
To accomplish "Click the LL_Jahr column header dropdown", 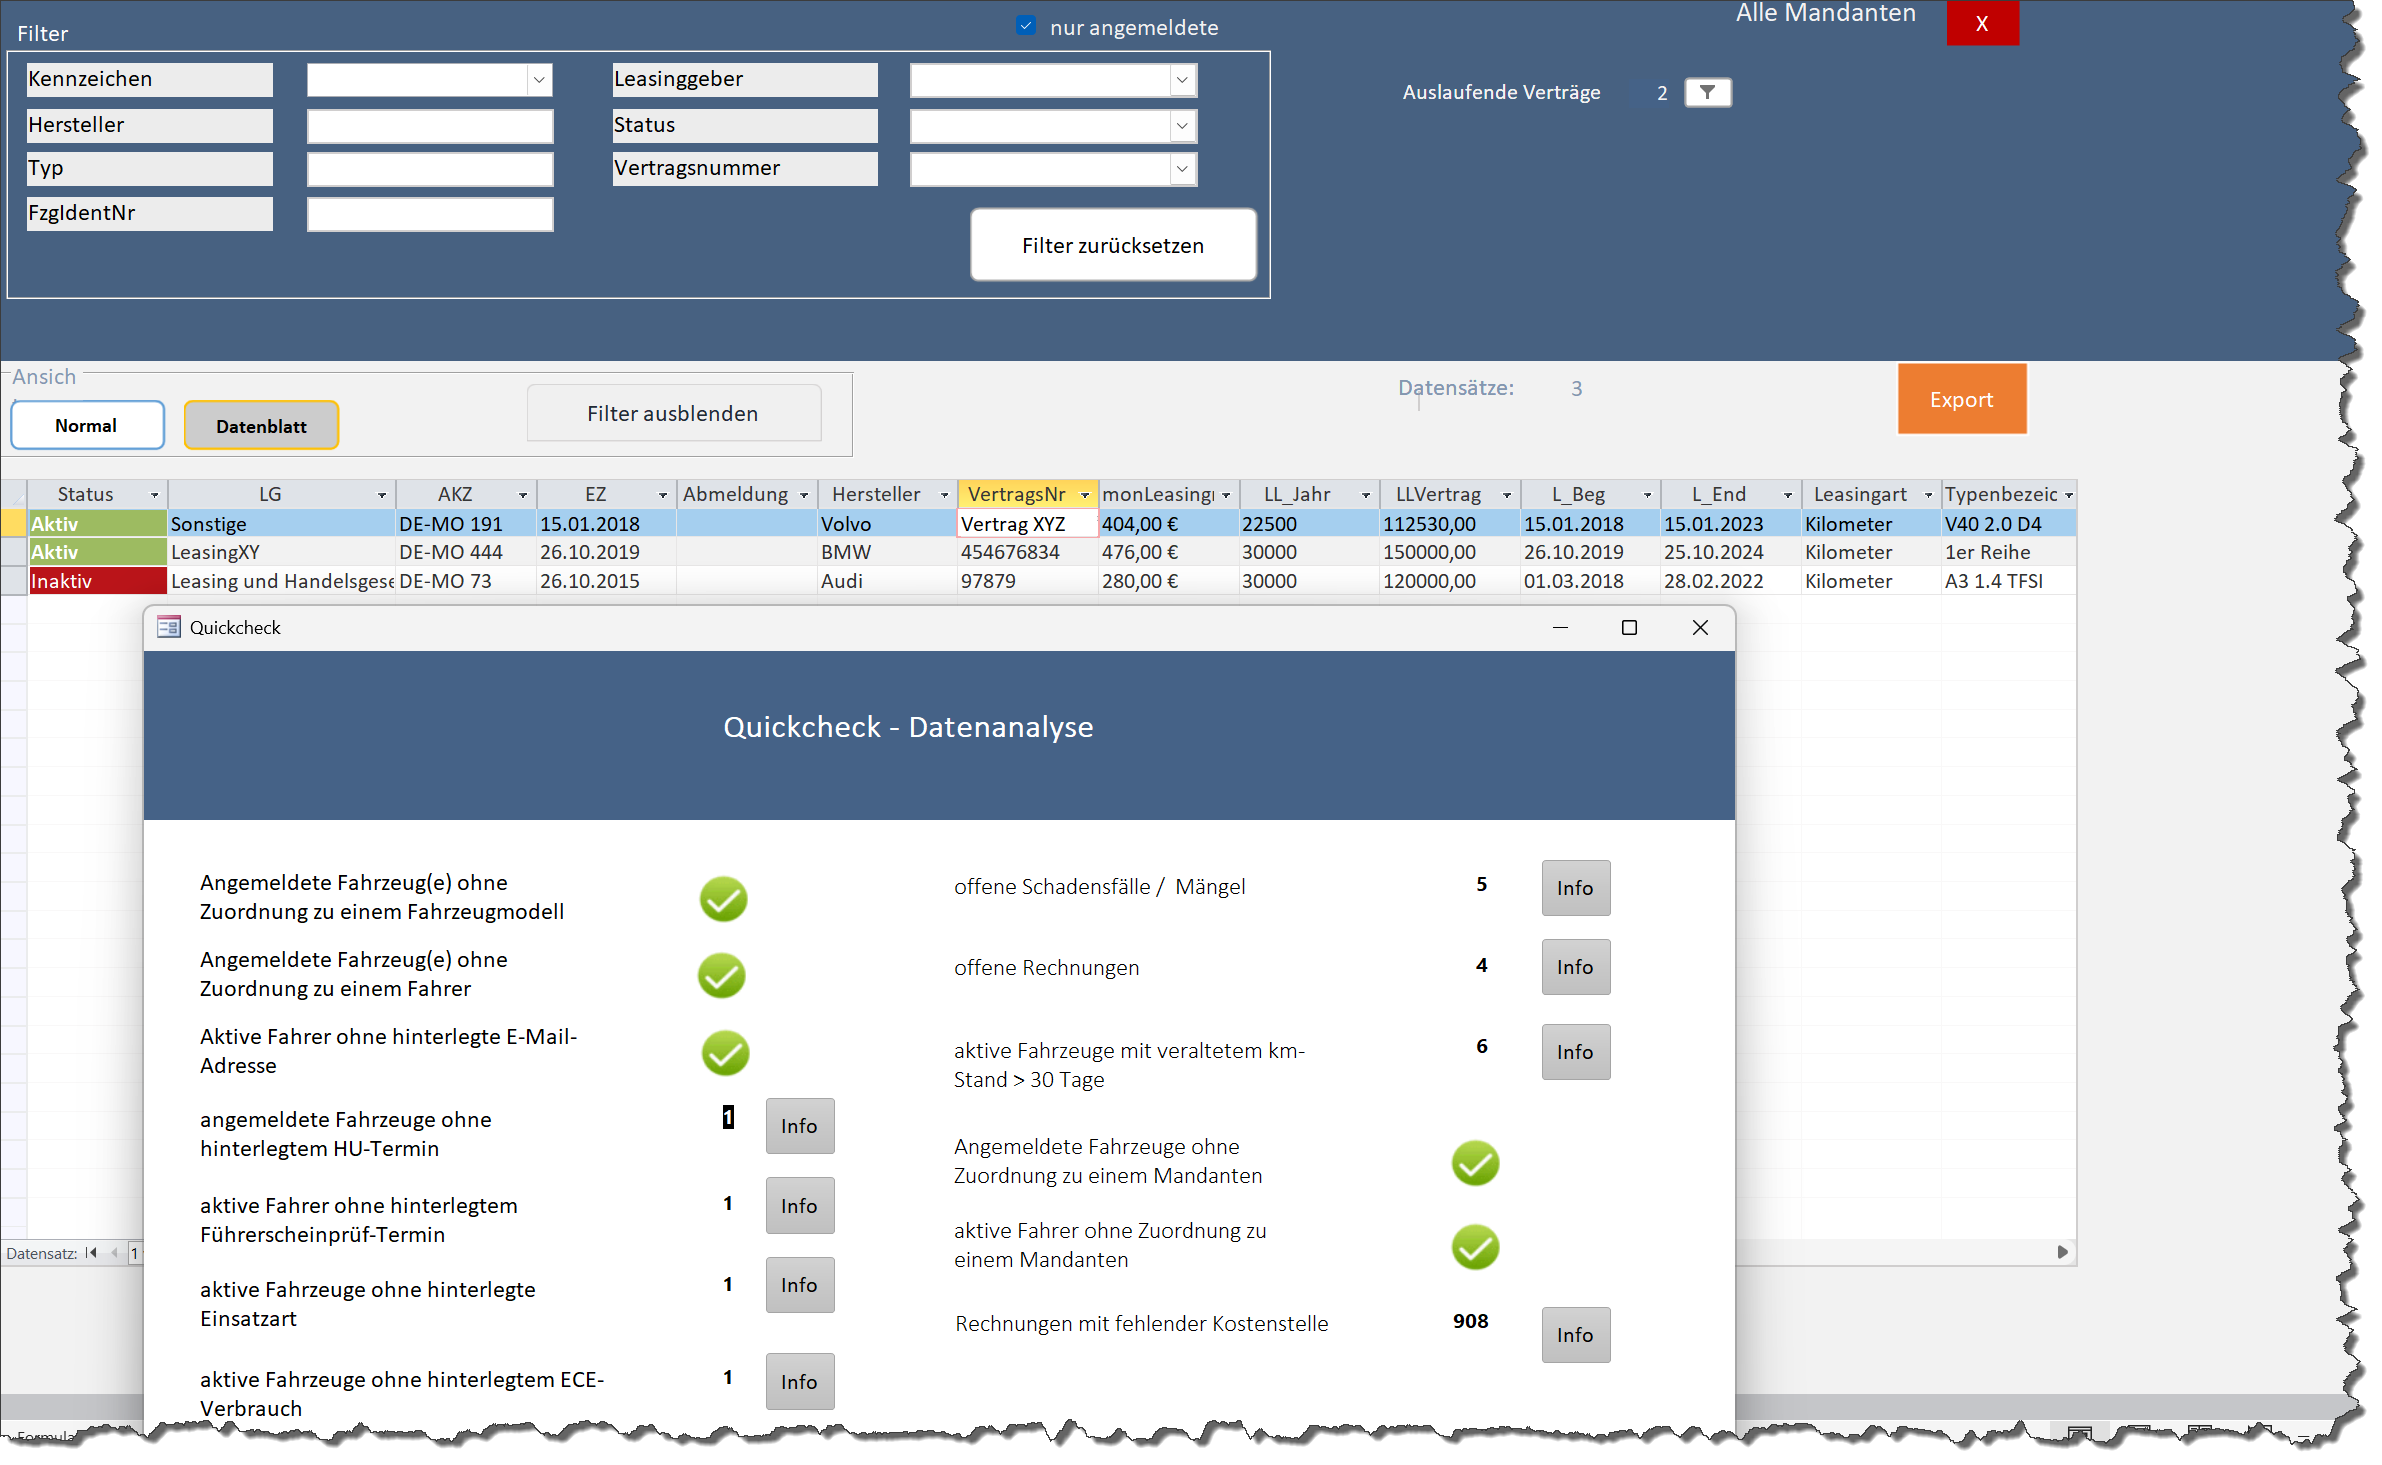I will pos(1366,495).
